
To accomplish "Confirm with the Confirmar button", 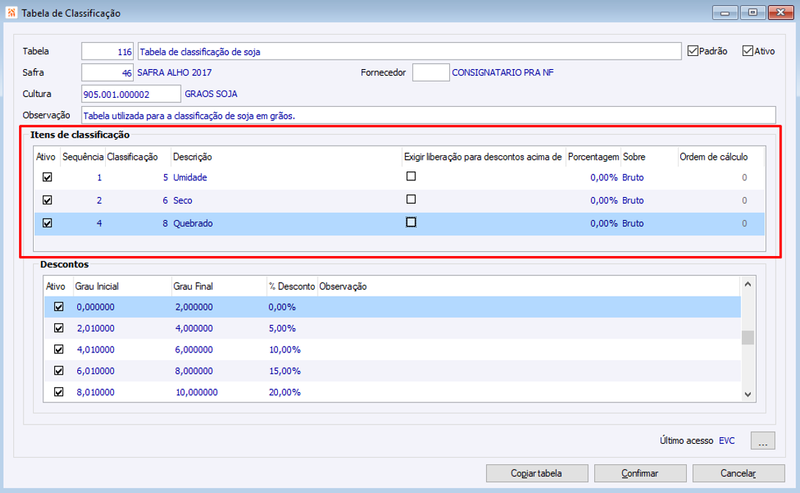I will point(640,473).
